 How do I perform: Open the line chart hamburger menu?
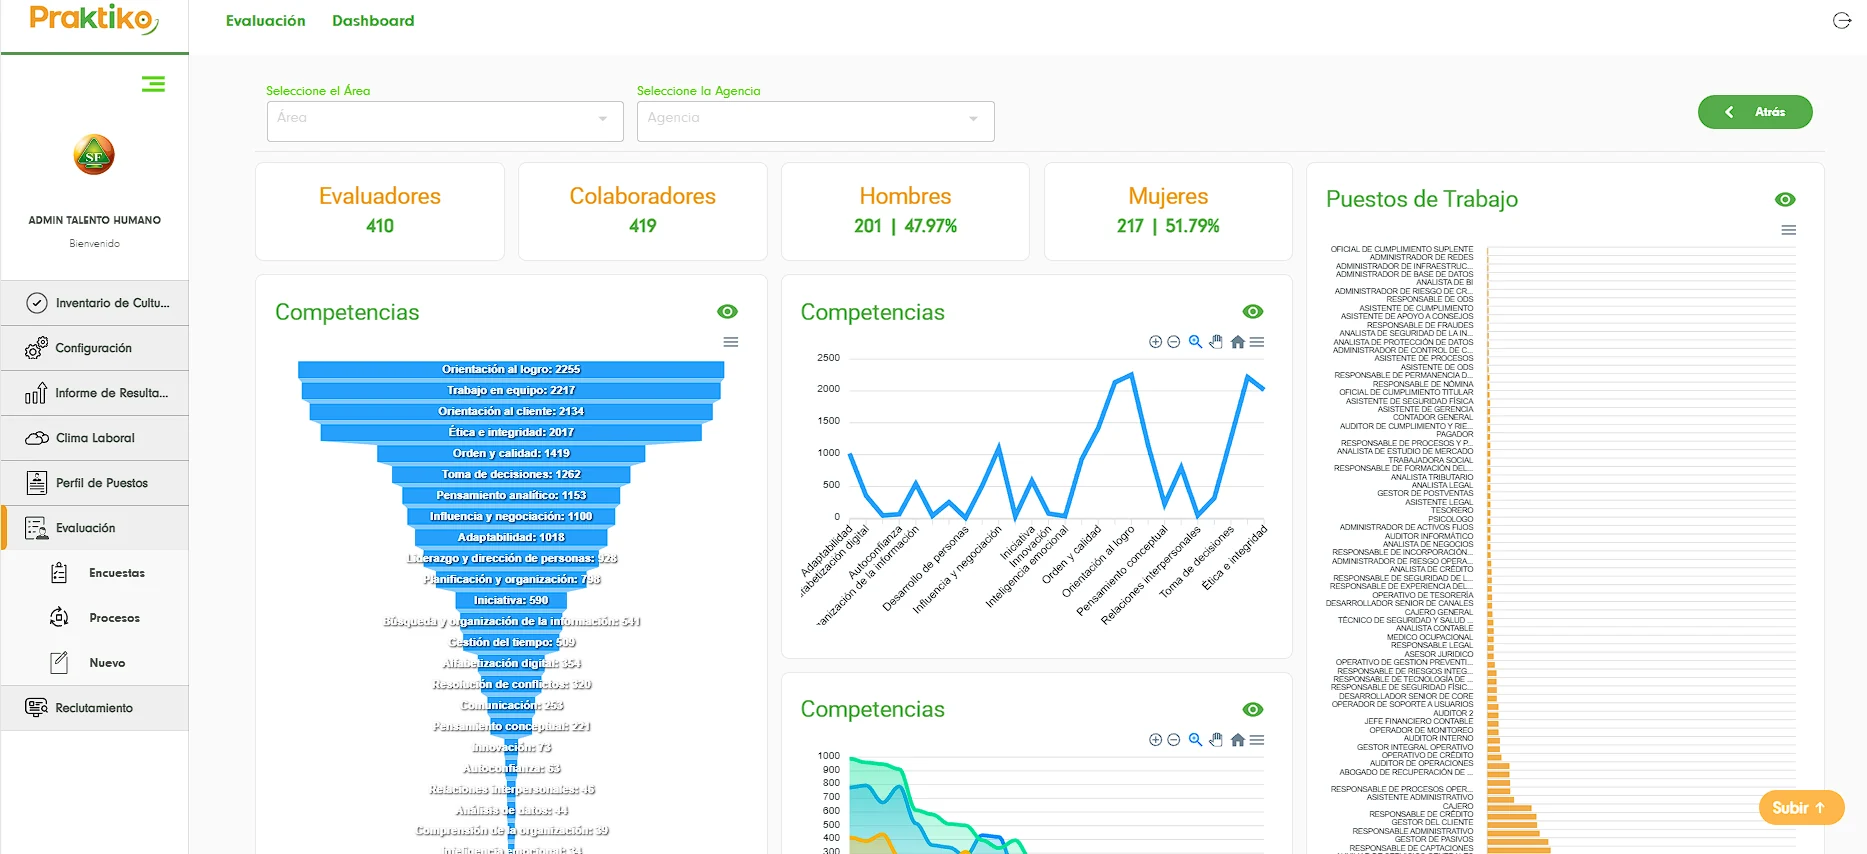[x=1257, y=342]
